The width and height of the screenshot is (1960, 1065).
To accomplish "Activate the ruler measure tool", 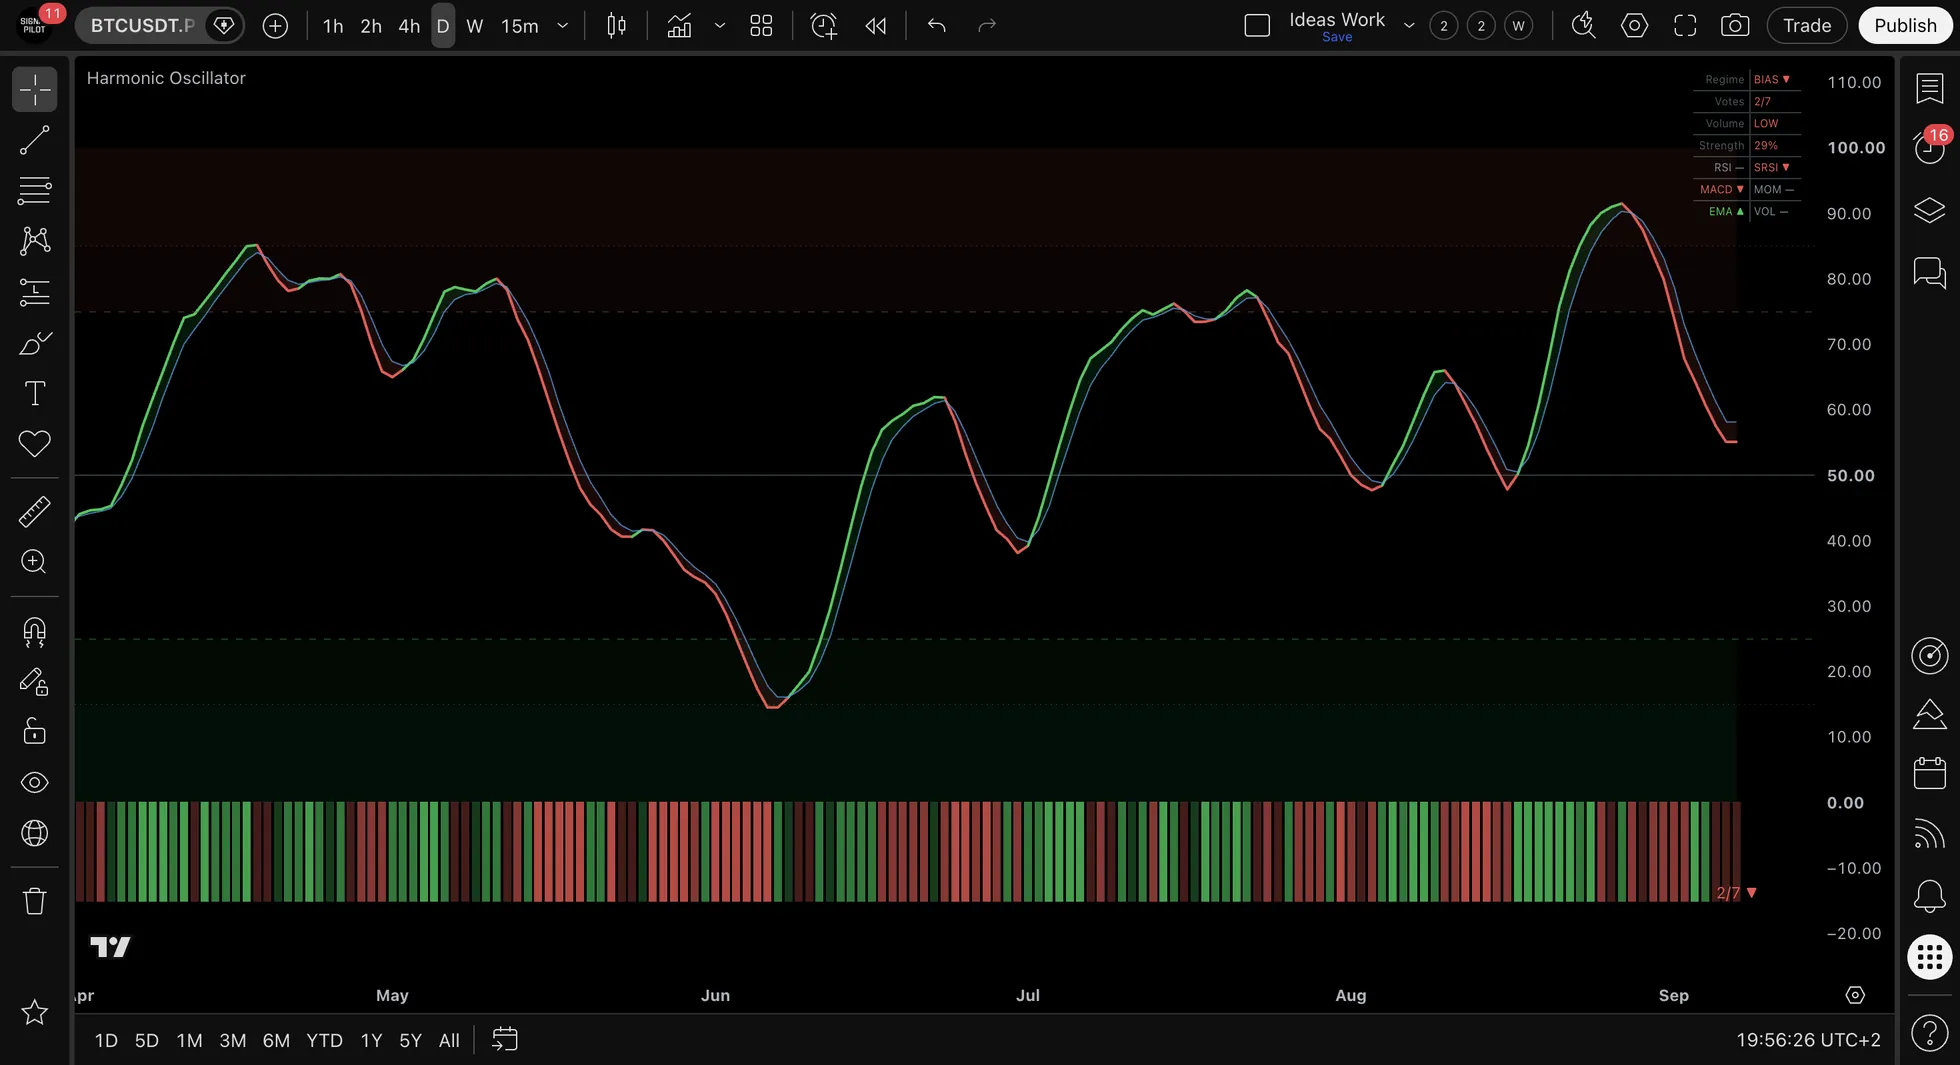I will click(35, 512).
